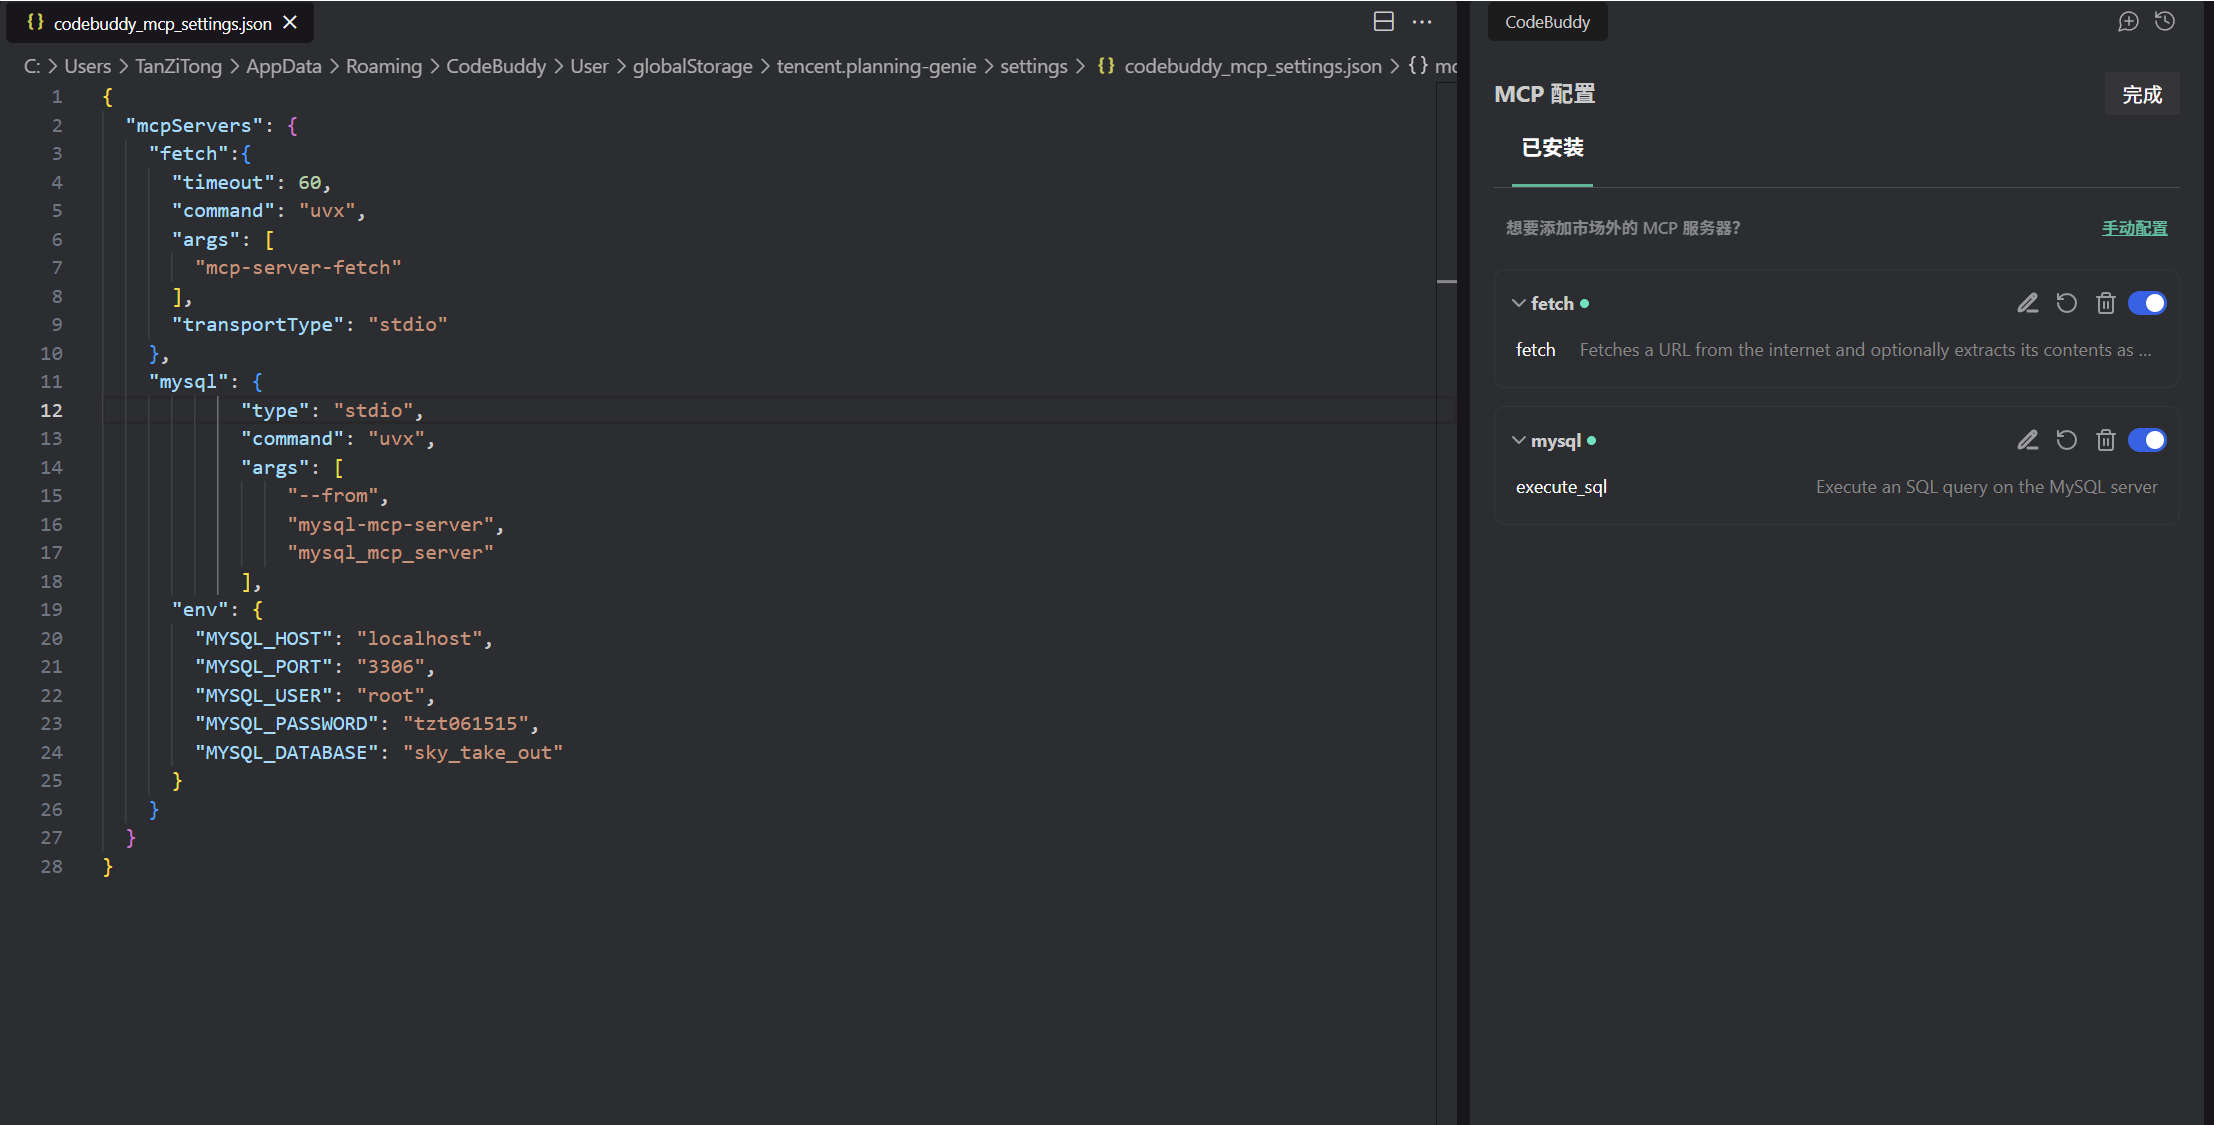Image resolution: width=2214 pixels, height=1125 pixels.
Task: Disable the fetch server toggle
Action: tap(2147, 303)
